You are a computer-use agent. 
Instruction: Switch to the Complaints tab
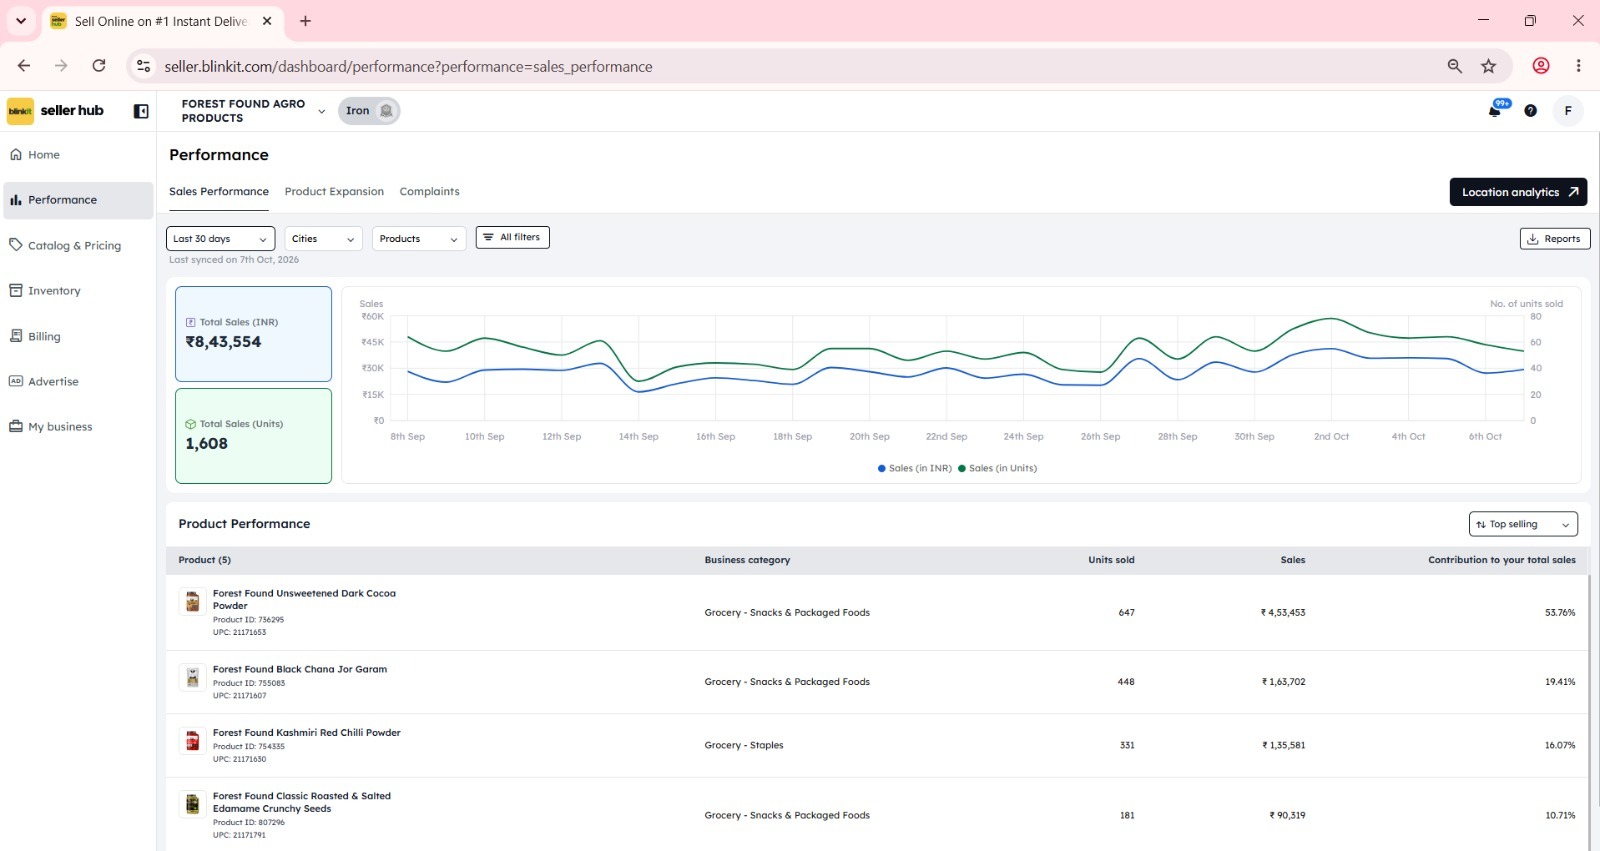(430, 192)
